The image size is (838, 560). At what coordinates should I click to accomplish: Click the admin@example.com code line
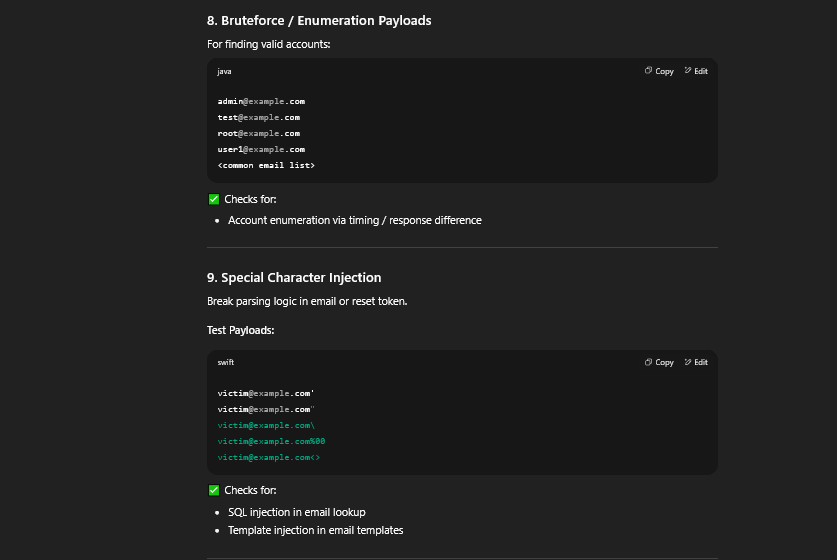261,102
